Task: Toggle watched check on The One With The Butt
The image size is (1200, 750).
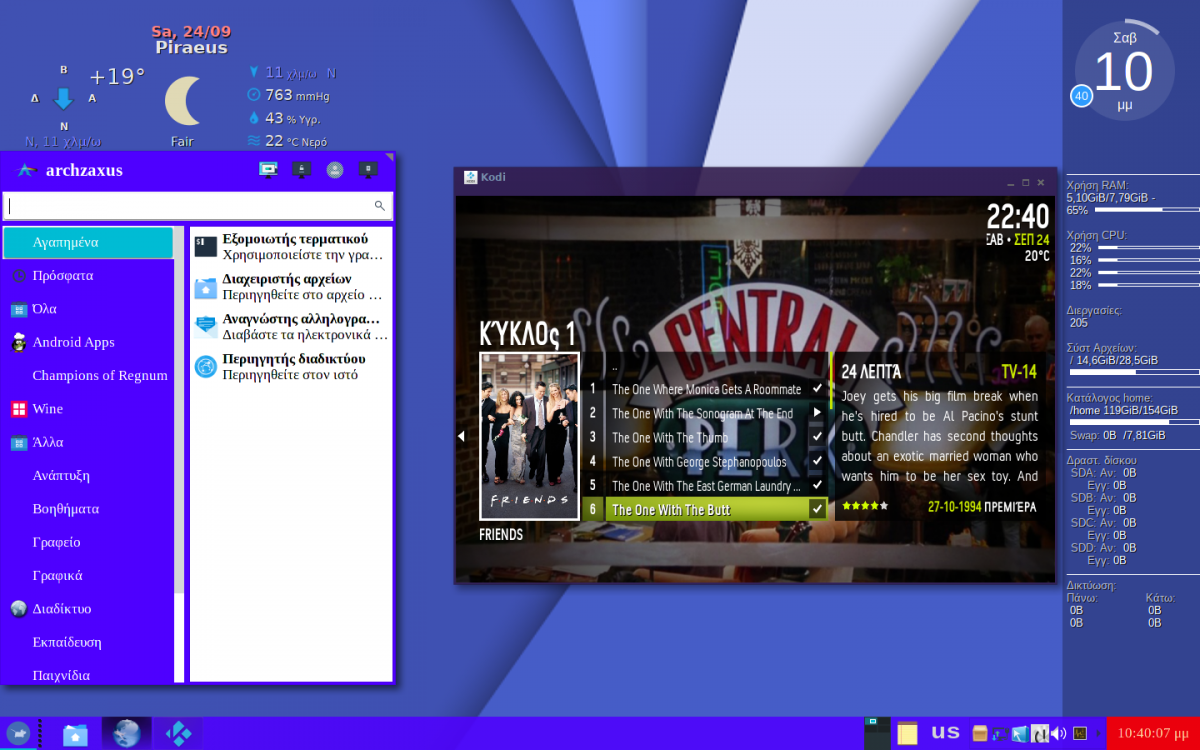Action: [817, 510]
